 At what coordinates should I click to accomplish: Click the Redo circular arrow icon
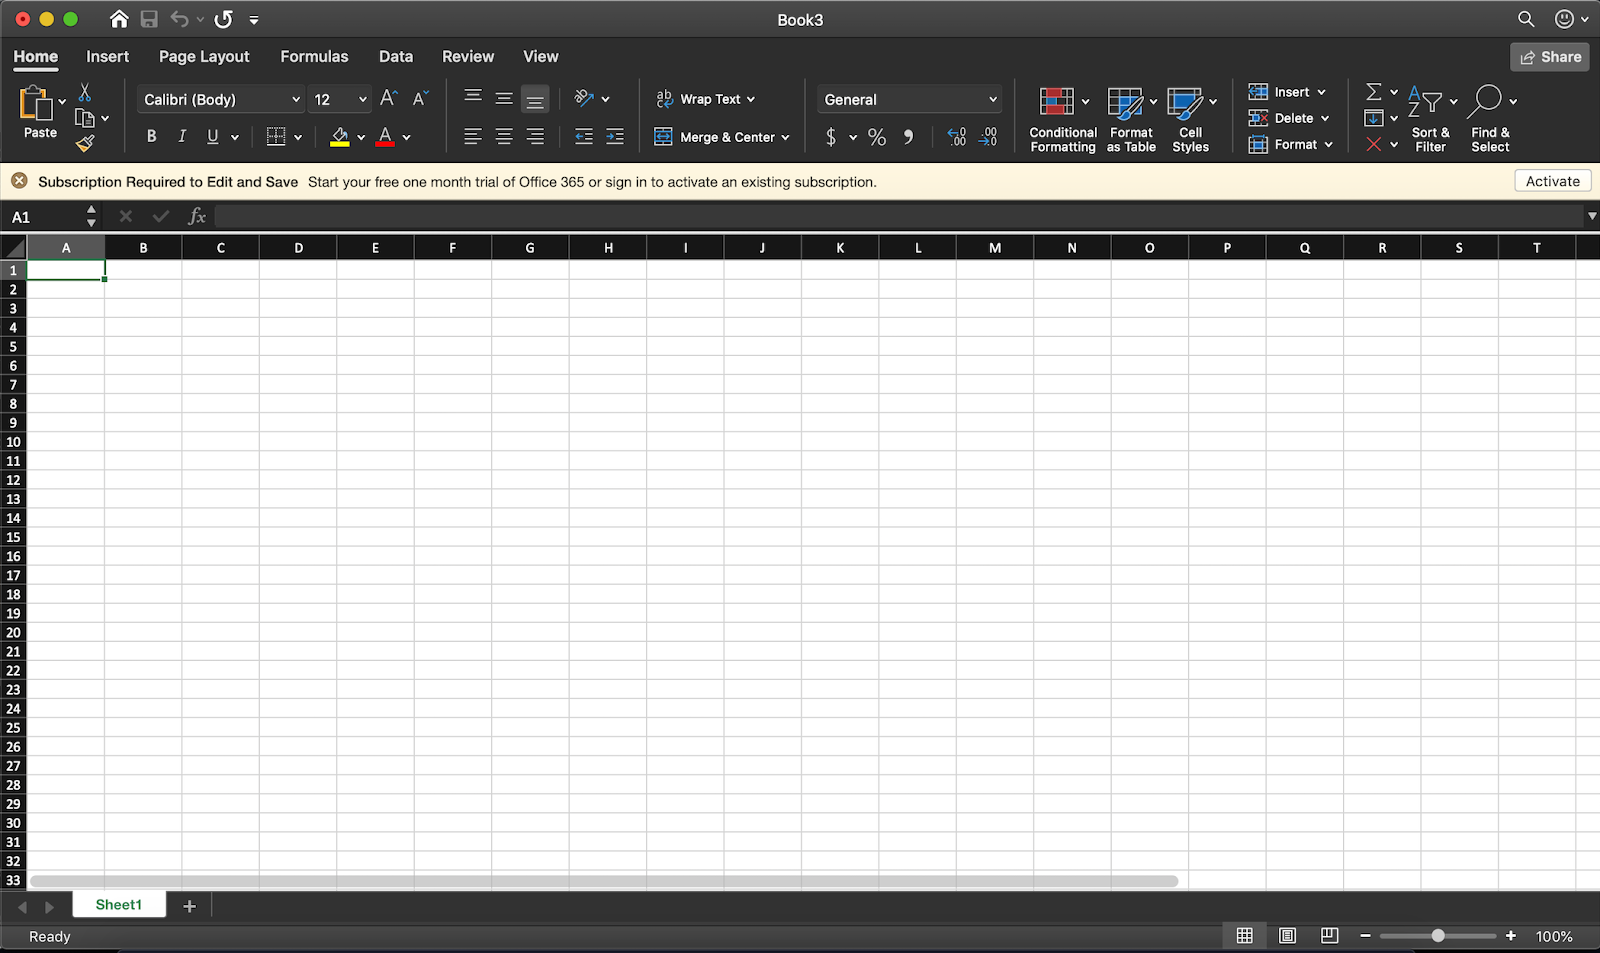click(224, 19)
